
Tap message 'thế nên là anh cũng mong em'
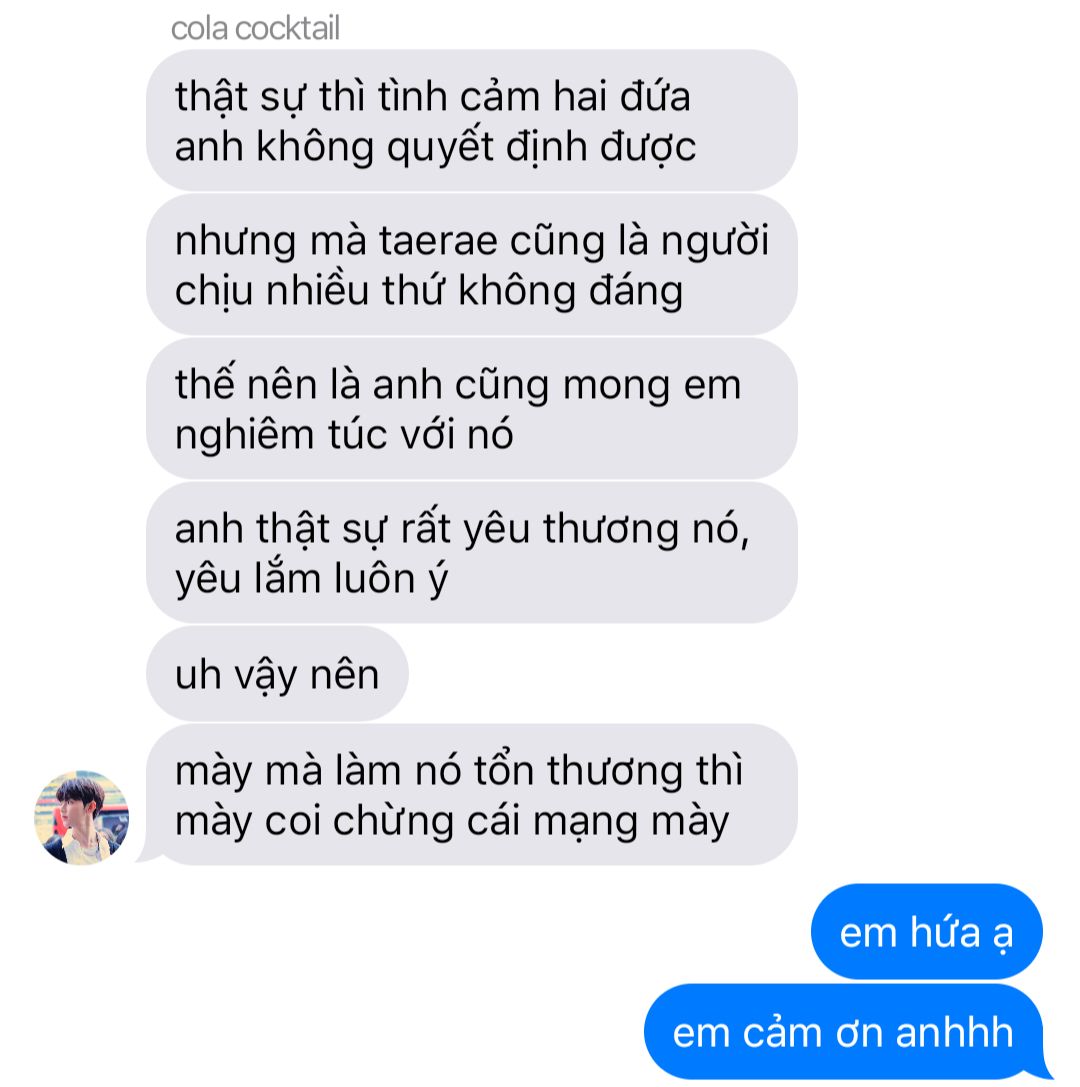pyautogui.click(x=471, y=408)
